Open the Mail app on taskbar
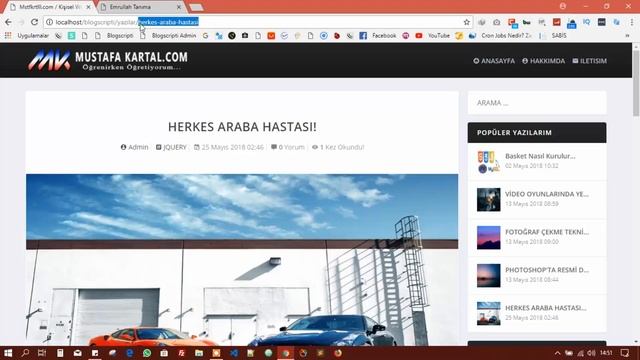This screenshot has width=640, height=360. click(x=77, y=353)
